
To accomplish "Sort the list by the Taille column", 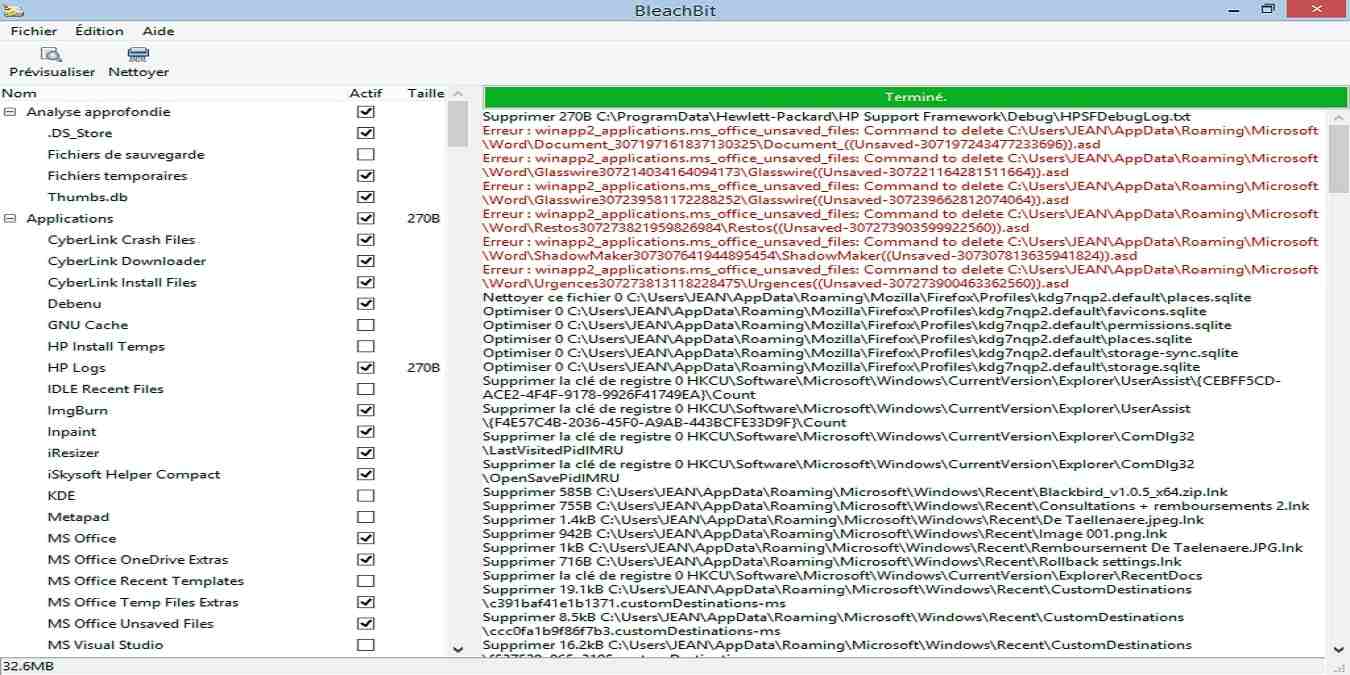I will coord(425,92).
